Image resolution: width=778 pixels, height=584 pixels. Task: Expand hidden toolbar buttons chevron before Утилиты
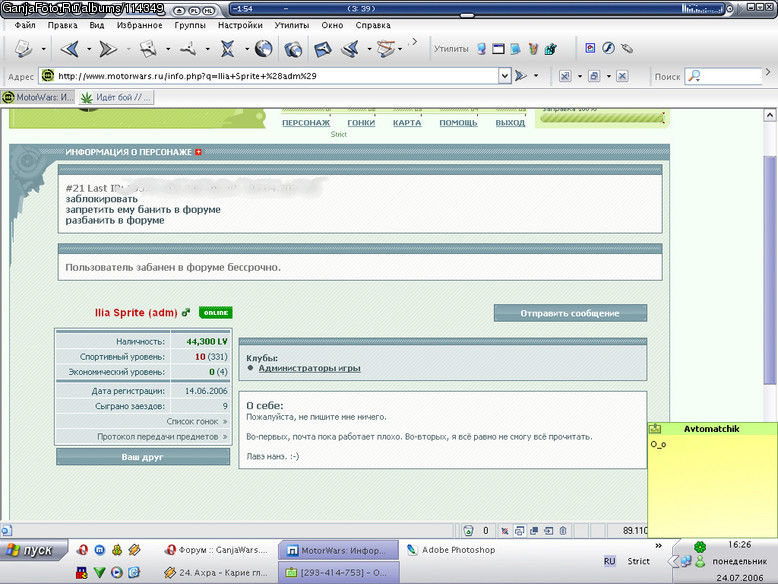tap(414, 42)
